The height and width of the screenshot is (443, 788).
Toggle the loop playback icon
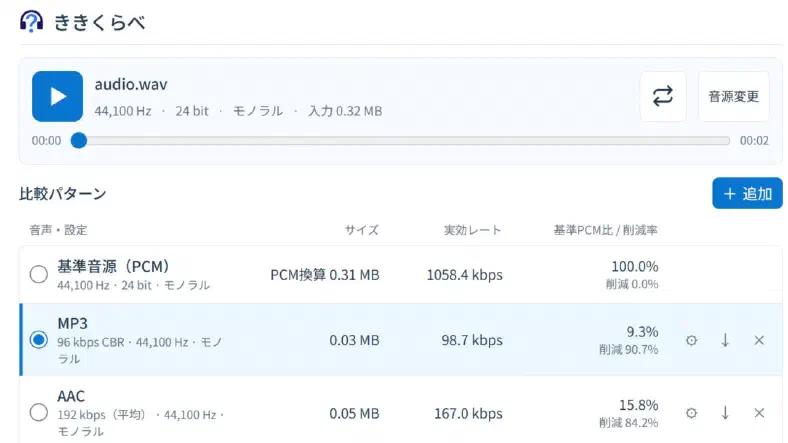[x=663, y=96]
